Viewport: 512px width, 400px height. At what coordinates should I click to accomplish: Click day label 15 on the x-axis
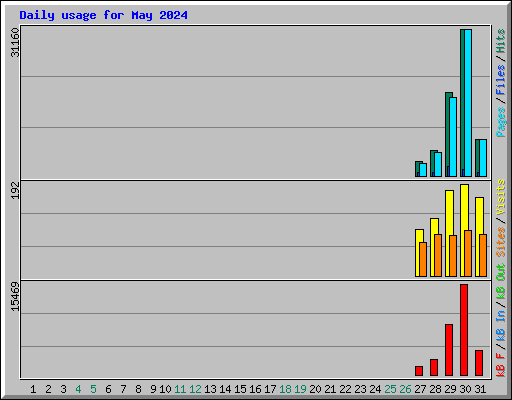click(x=240, y=389)
